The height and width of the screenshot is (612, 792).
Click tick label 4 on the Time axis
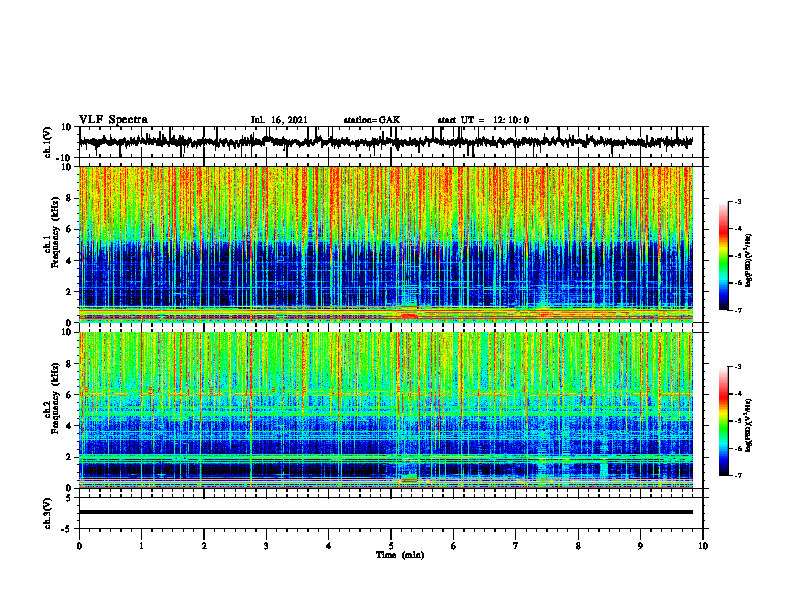point(329,546)
